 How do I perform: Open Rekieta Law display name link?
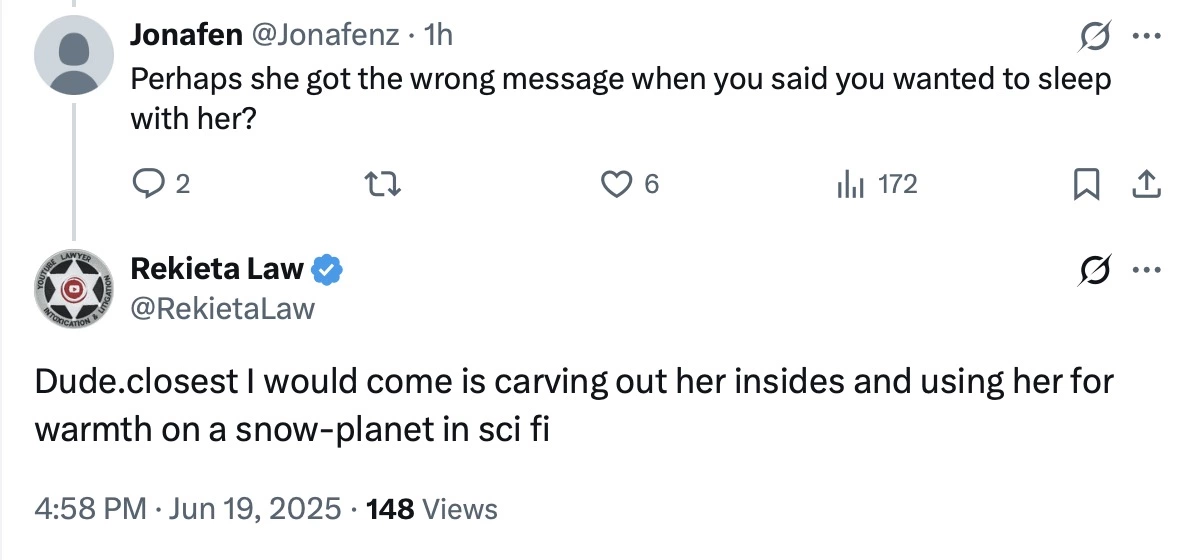point(218,269)
